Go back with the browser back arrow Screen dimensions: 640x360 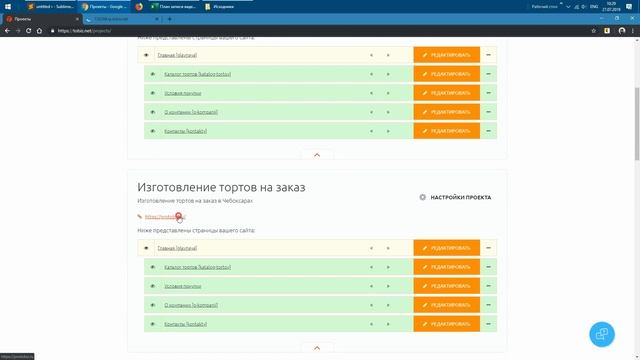point(7,31)
